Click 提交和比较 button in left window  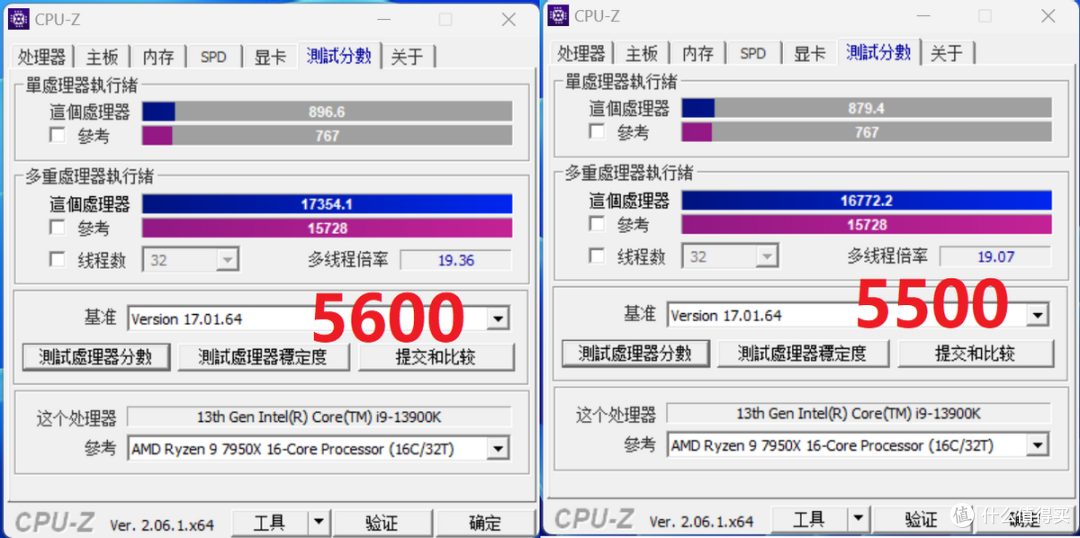pos(437,357)
